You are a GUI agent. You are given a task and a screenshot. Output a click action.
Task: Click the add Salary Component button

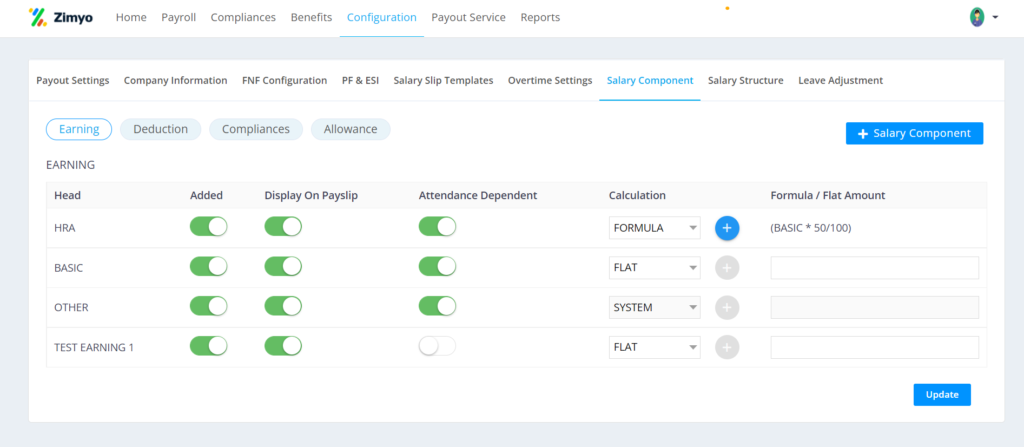point(914,133)
